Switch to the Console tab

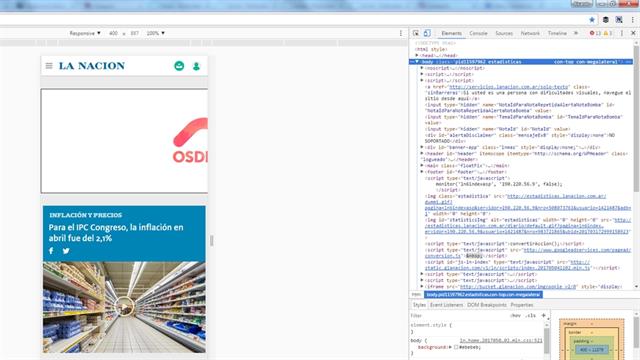pyautogui.click(x=478, y=33)
